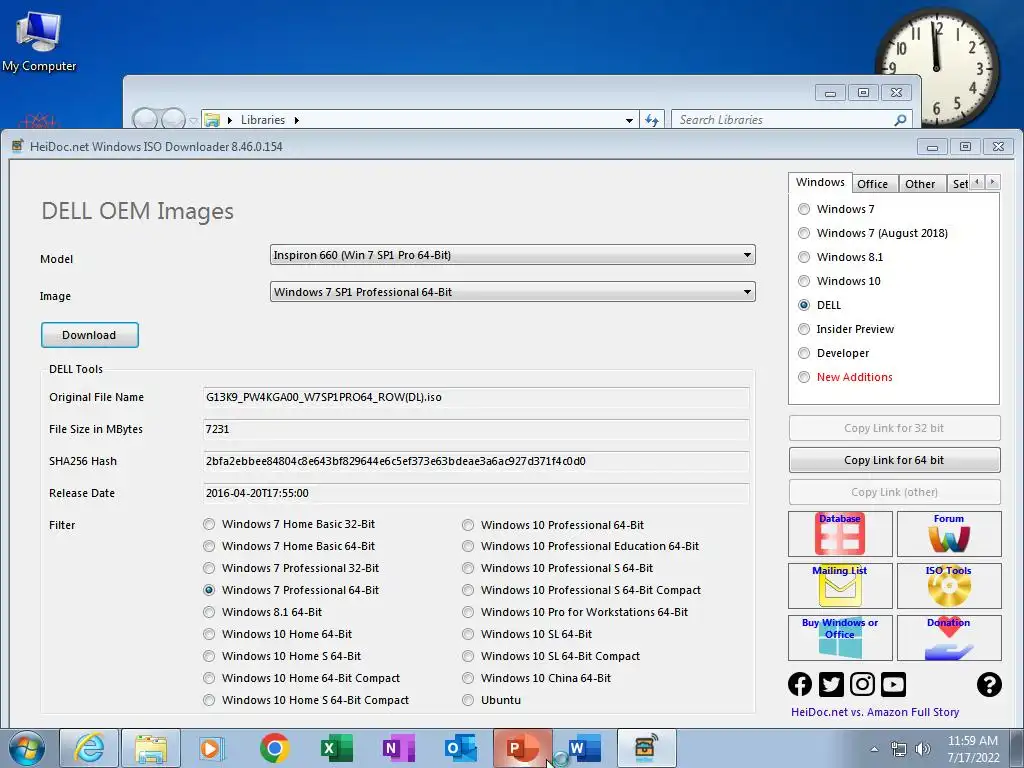Click Copy Link for 64 bit
The width and height of the screenshot is (1024, 768).
click(x=894, y=460)
